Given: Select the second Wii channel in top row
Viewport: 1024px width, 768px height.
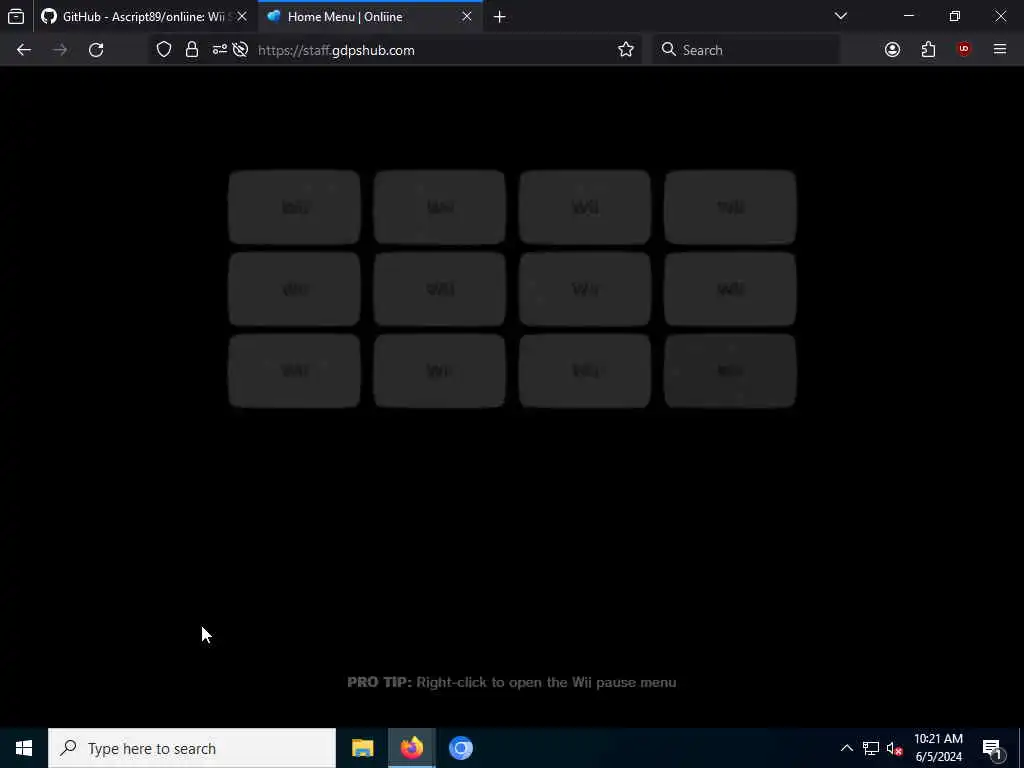Looking at the screenshot, I should (x=440, y=207).
